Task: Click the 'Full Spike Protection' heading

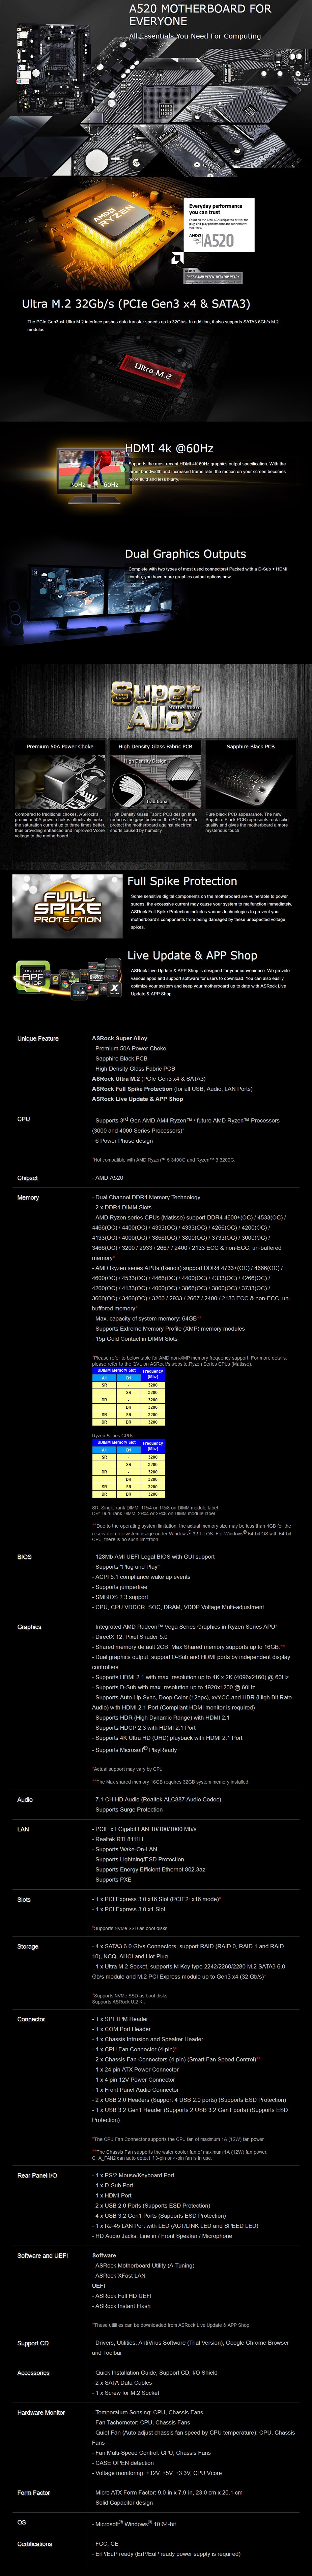Action: pos(182,881)
